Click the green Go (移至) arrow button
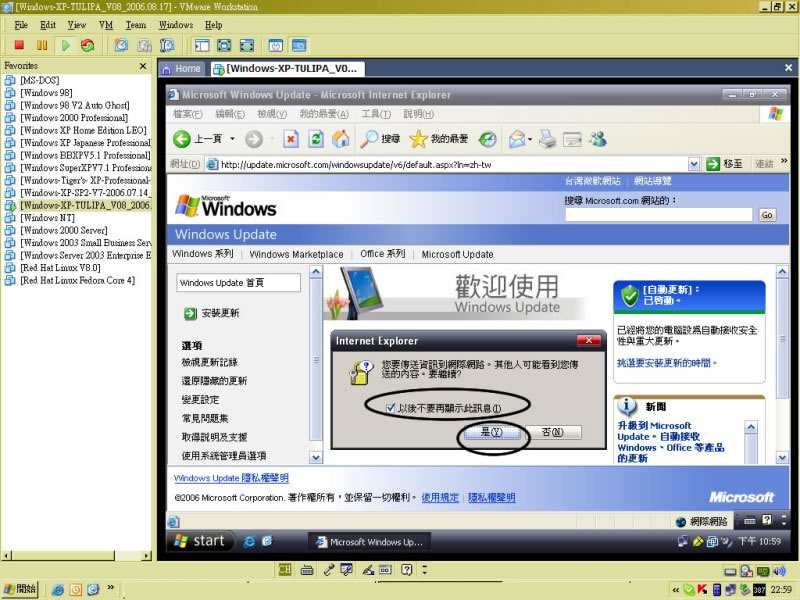 pos(712,164)
